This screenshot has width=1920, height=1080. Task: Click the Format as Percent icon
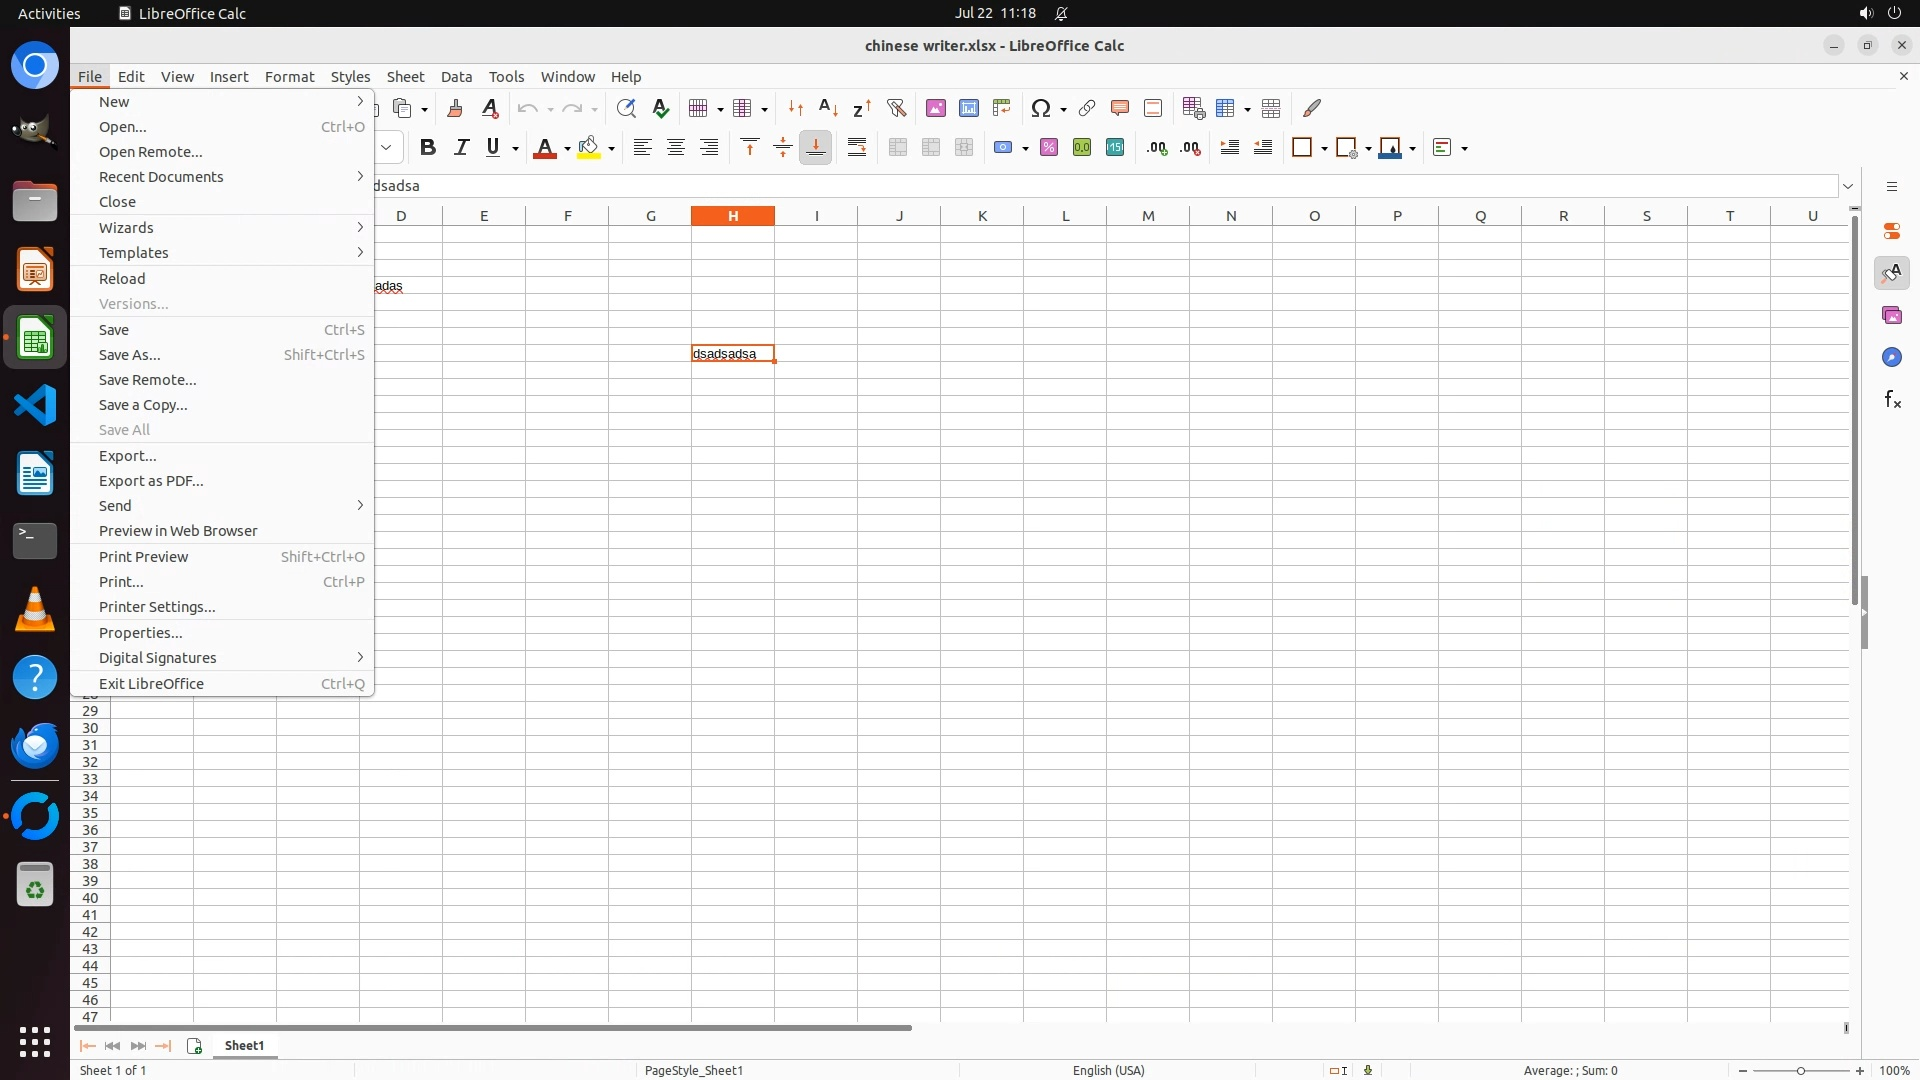(1049, 148)
